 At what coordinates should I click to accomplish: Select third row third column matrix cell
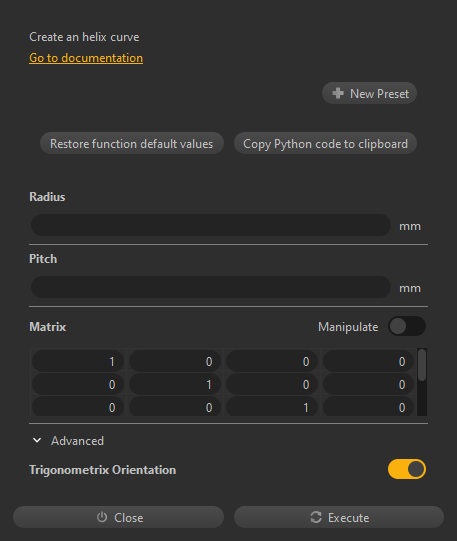point(272,407)
